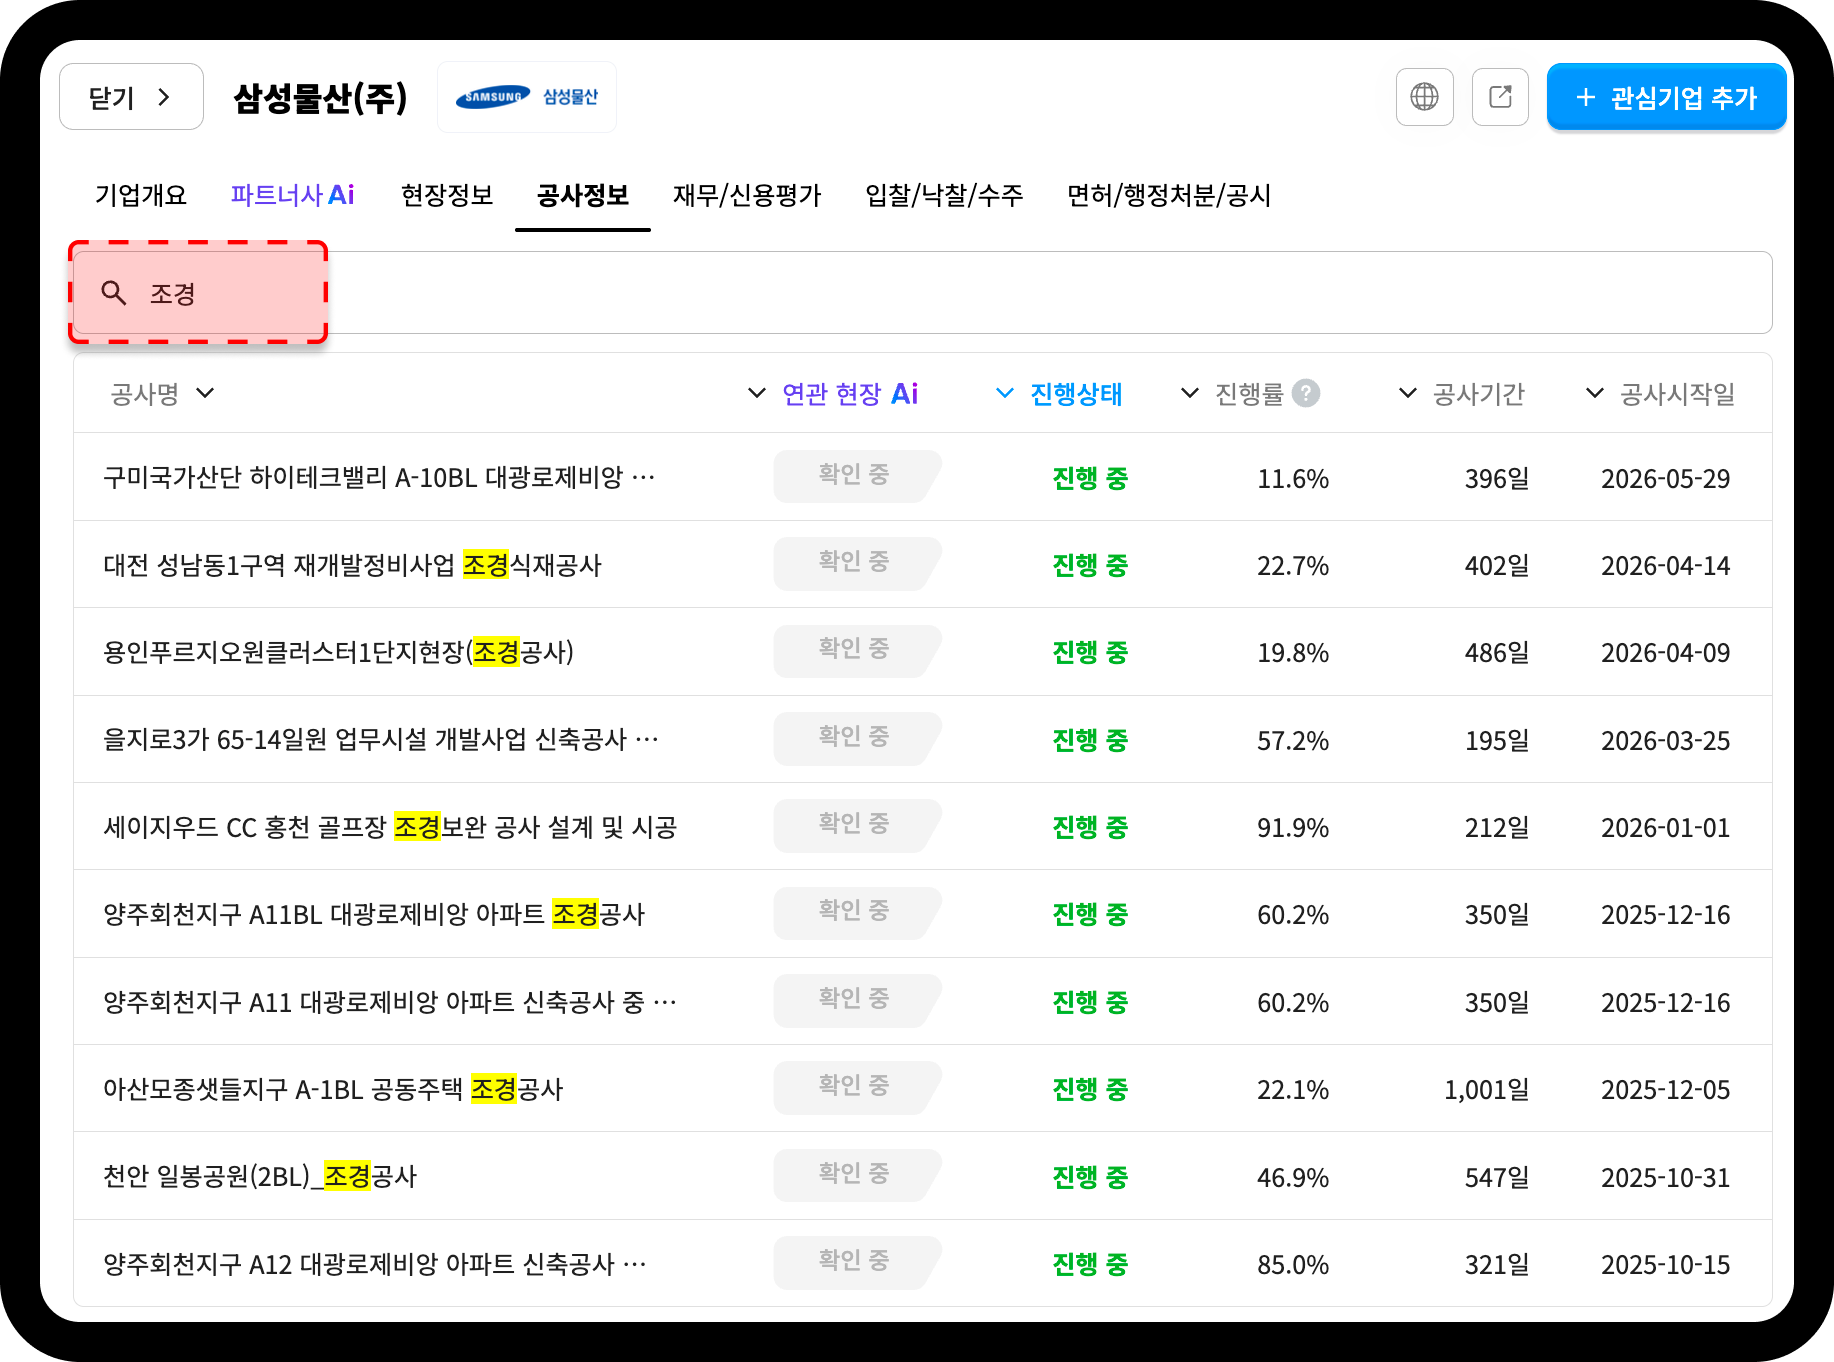This screenshot has height=1362, width=1834.
Task: Go to the 입찰/낙찰/수주 tab
Action: pyautogui.click(x=944, y=195)
